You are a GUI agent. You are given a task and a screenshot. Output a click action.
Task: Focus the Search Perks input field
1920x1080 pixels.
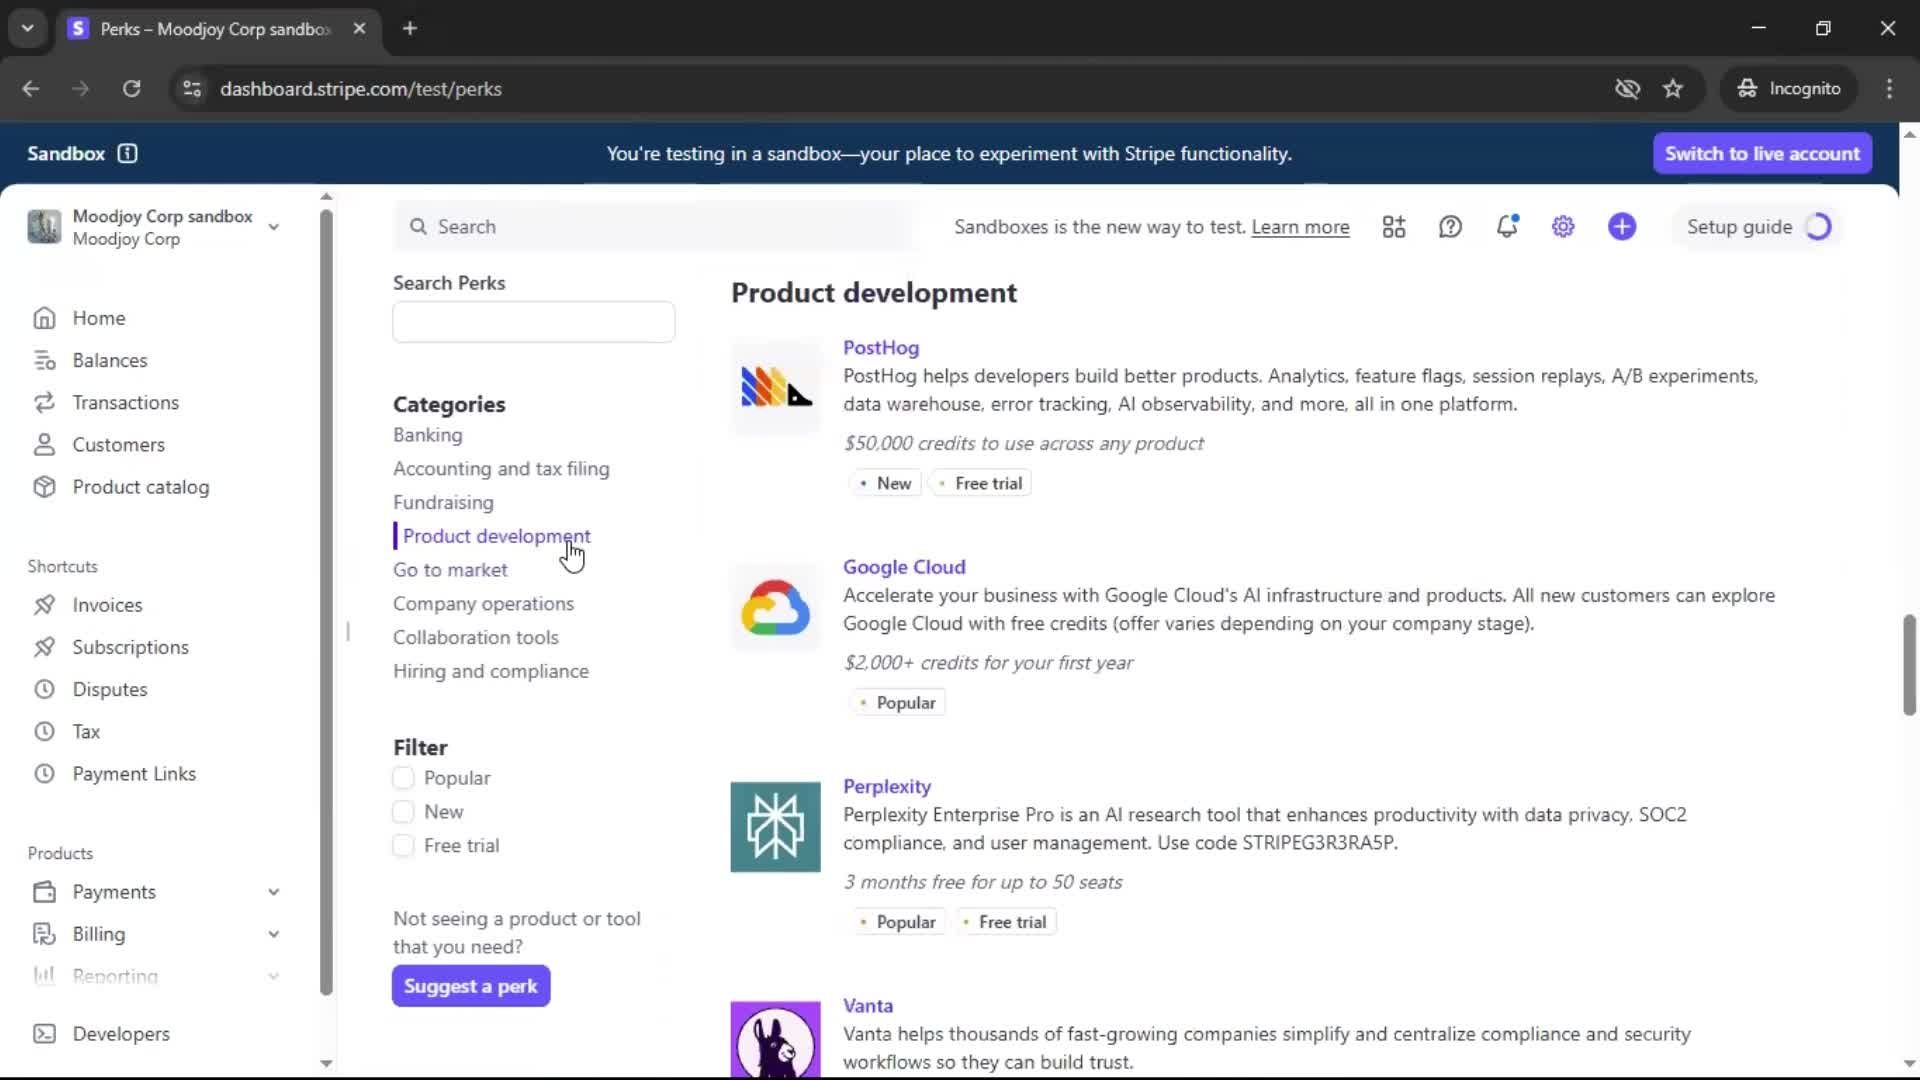tap(533, 322)
